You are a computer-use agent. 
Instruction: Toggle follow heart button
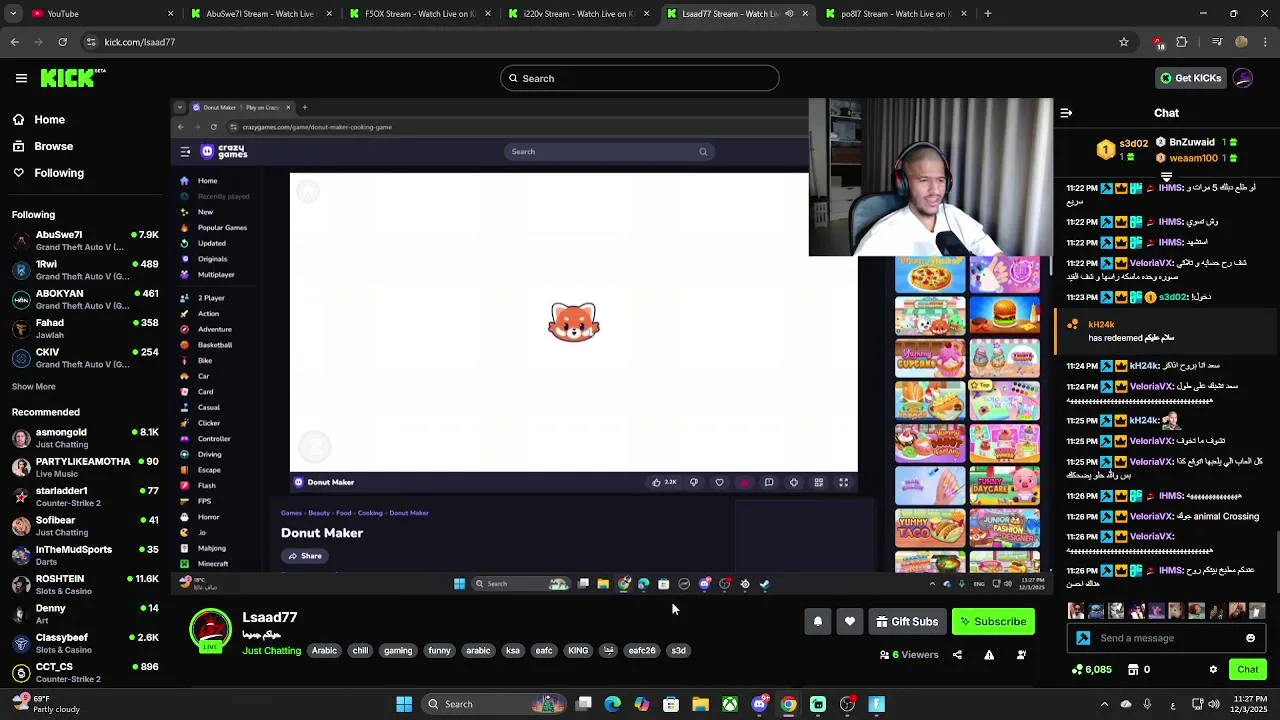[x=850, y=622]
